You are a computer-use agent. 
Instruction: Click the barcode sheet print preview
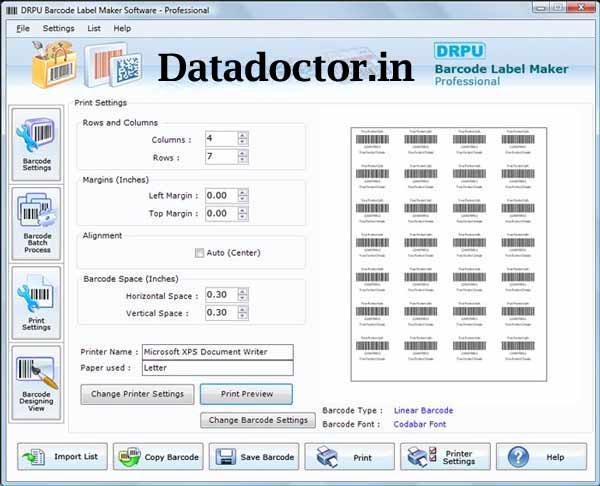(448, 254)
